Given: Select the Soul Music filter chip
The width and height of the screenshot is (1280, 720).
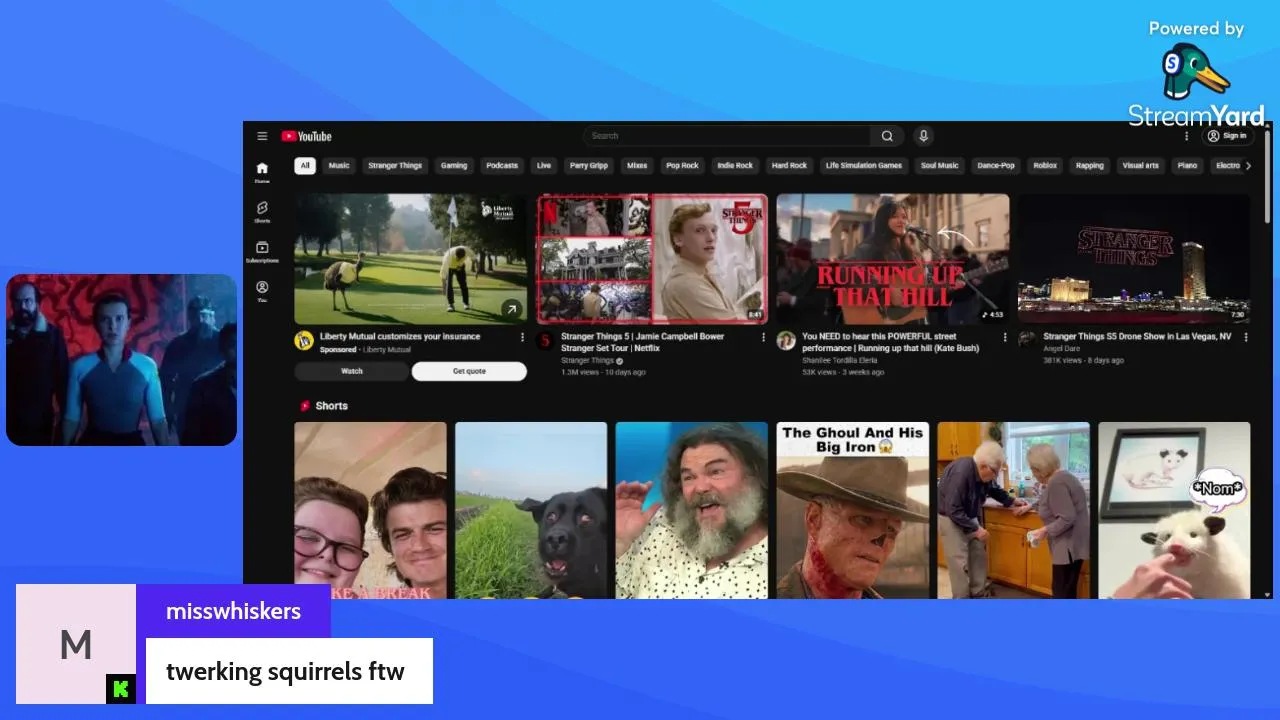Looking at the screenshot, I should pos(940,166).
